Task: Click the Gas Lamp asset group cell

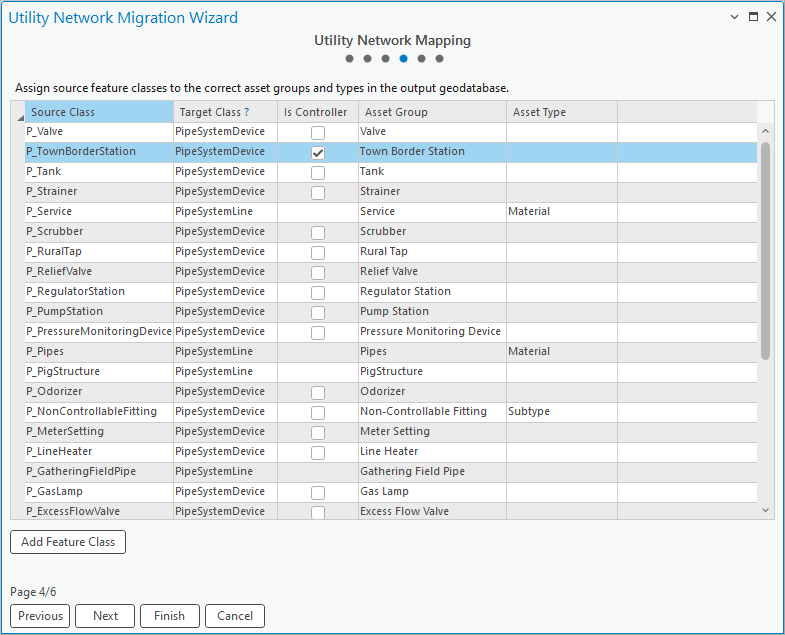Action: tap(433, 492)
